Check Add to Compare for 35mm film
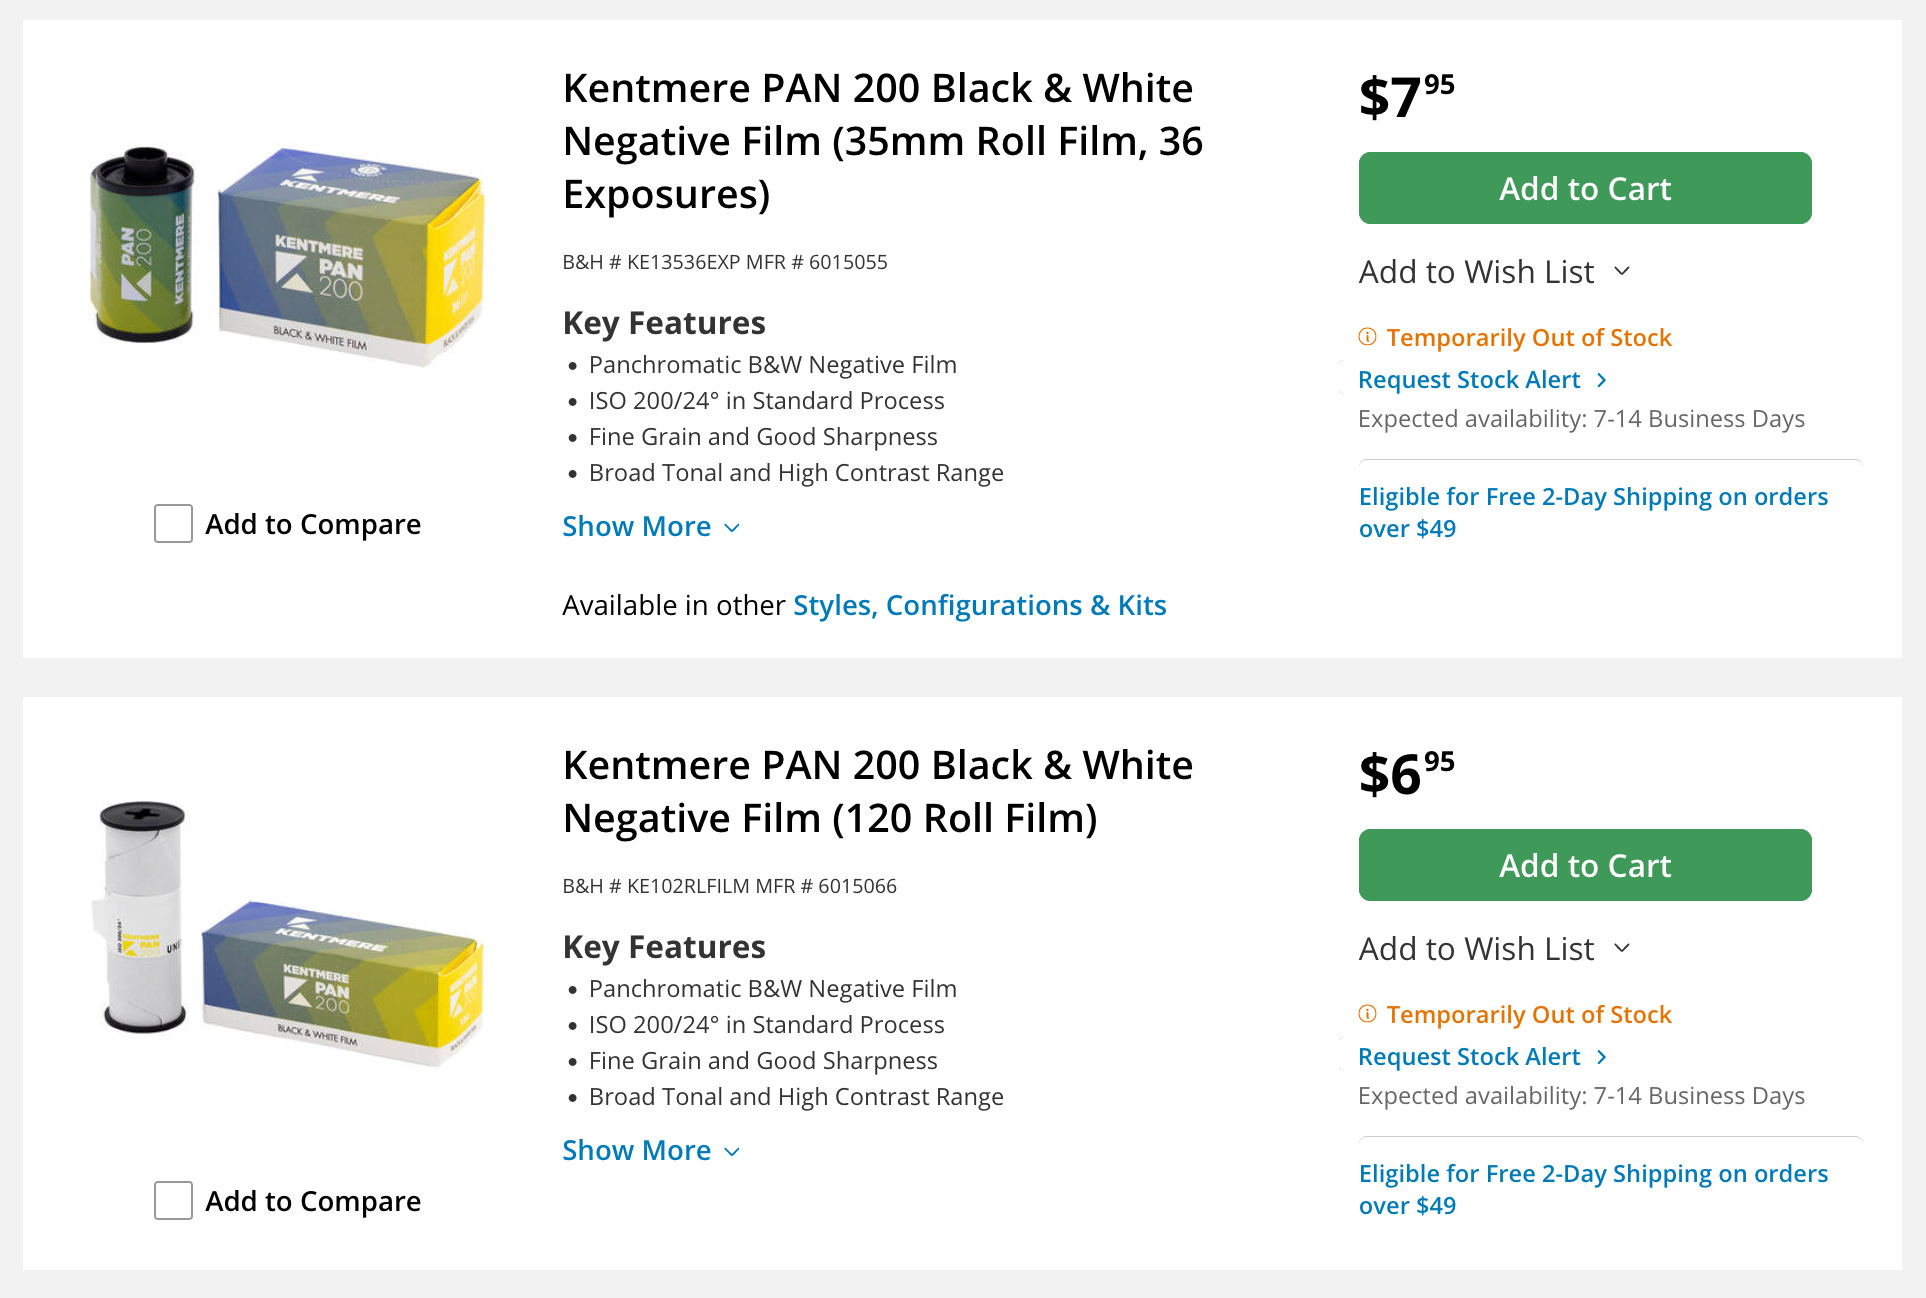 click(x=173, y=524)
